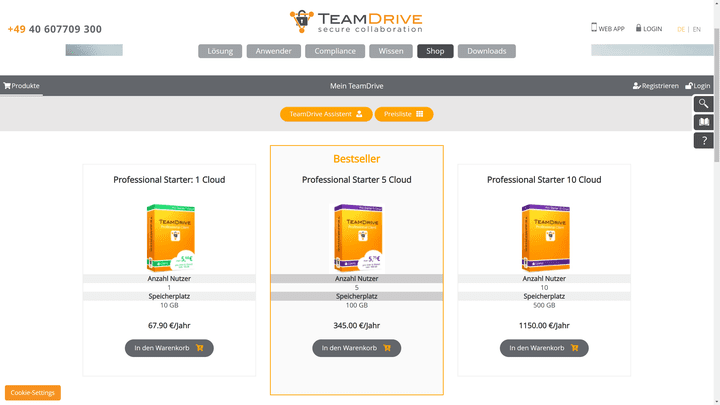Switch language to DE
Viewport: 720px width, 405px height.
coord(681,29)
